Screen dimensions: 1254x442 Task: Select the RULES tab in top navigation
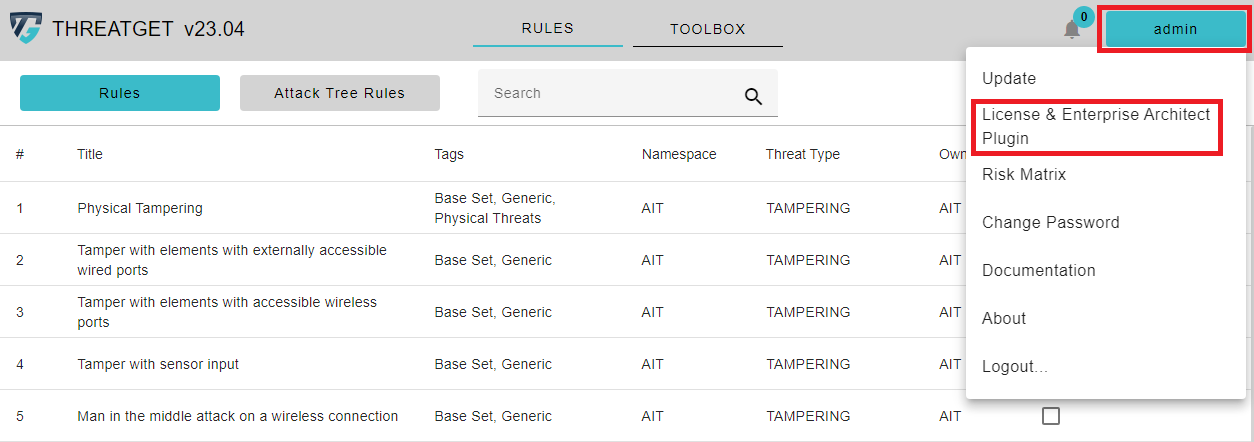click(547, 28)
